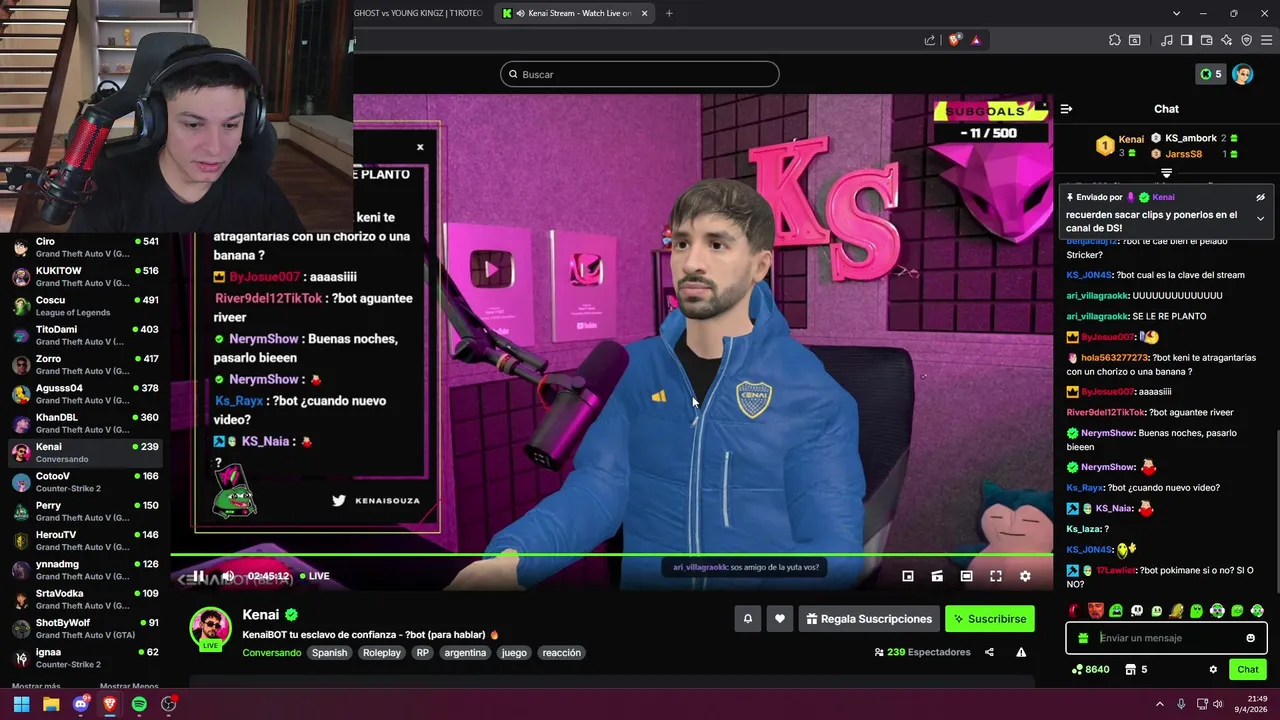Expand the pinned message chevron

click(1260, 218)
